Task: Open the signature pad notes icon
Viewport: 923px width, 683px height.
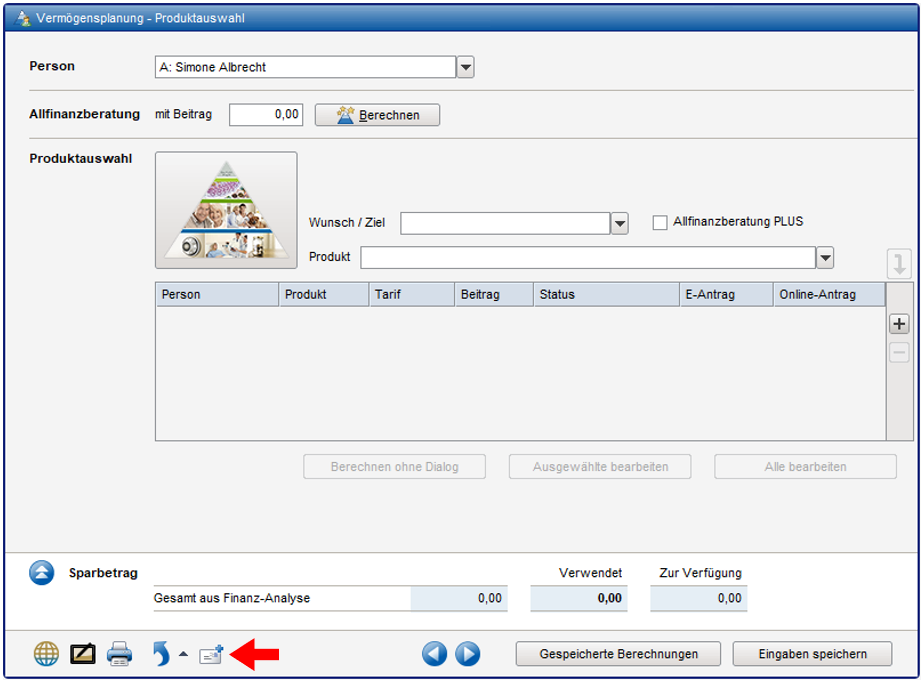Action: click(x=83, y=655)
